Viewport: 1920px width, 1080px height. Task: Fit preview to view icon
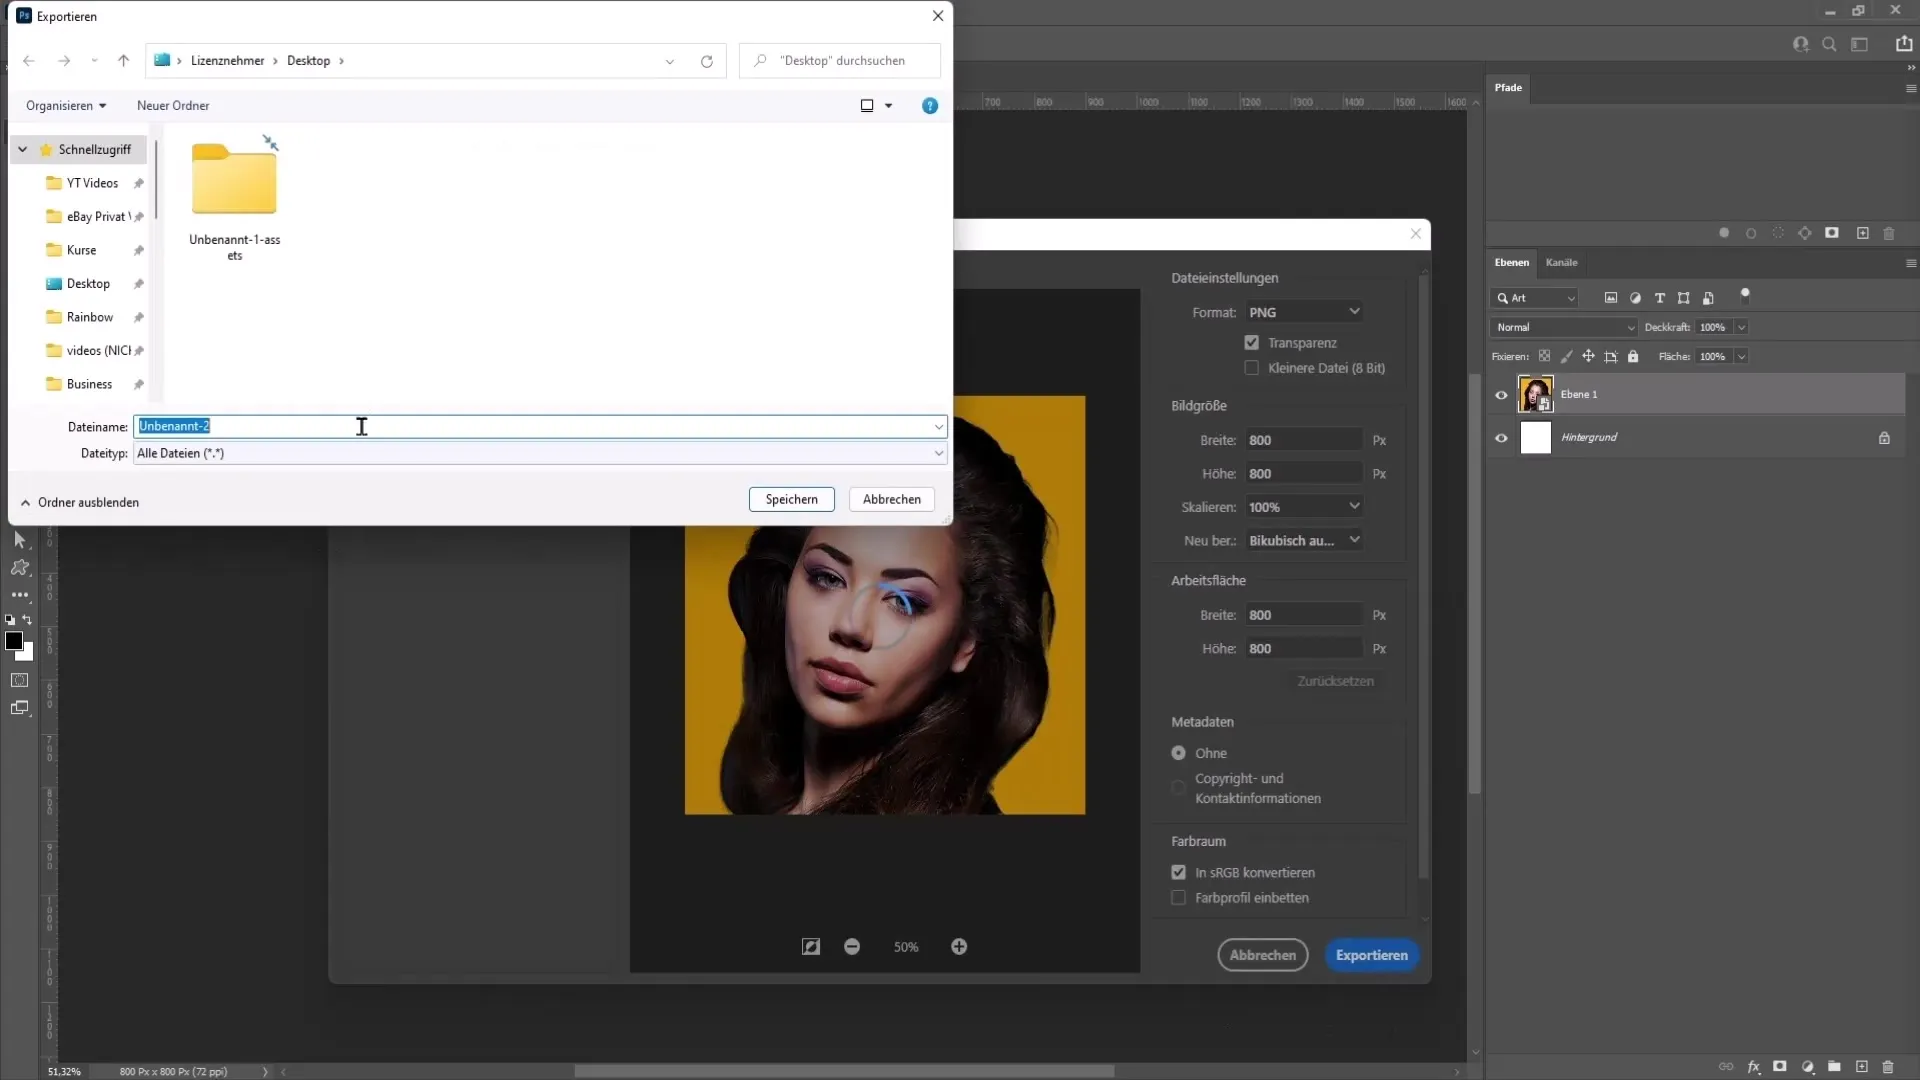coord(811,946)
